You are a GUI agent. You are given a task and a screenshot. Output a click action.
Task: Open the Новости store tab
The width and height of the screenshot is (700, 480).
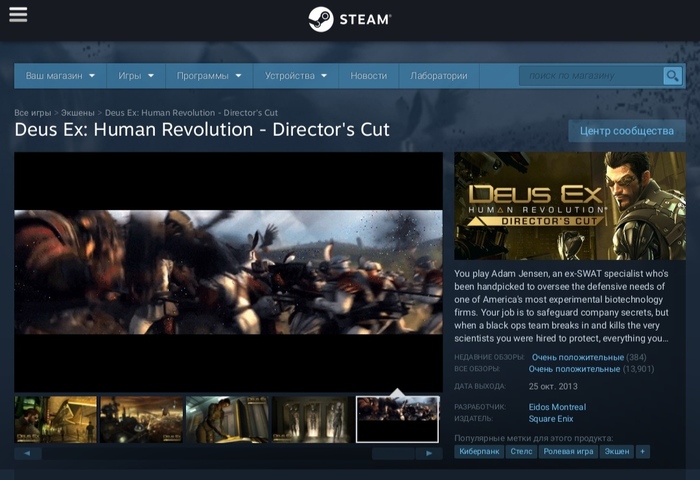[x=368, y=76]
